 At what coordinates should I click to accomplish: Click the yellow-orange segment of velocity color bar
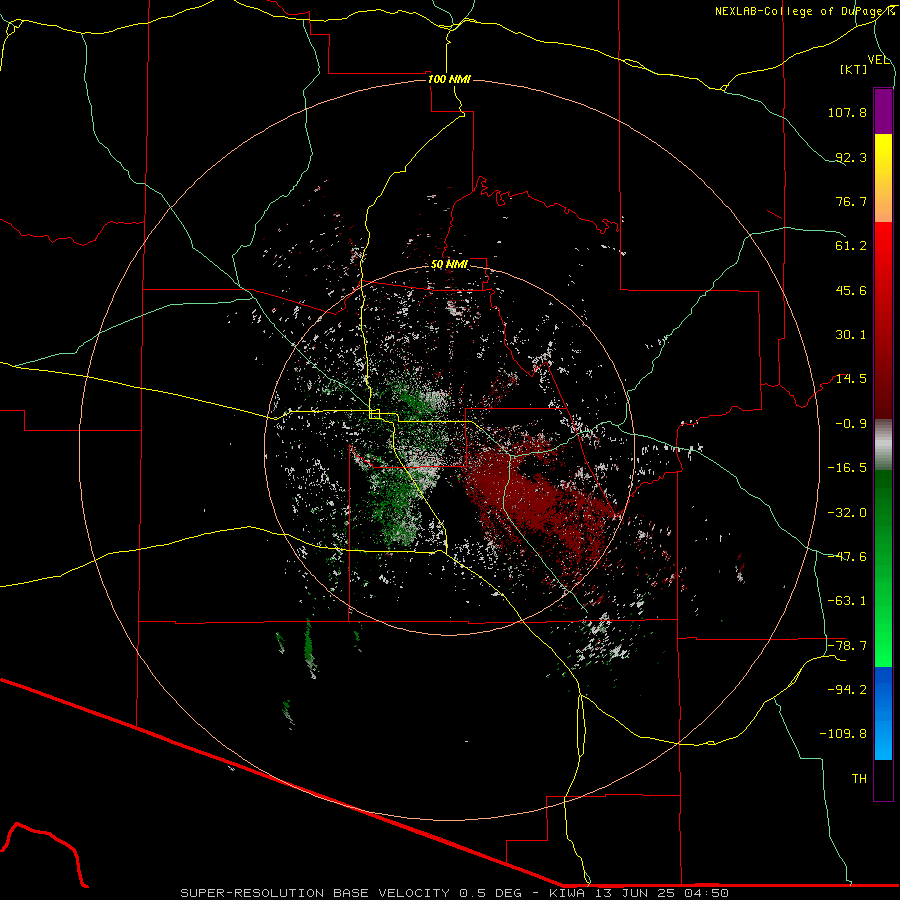pyautogui.click(x=883, y=178)
